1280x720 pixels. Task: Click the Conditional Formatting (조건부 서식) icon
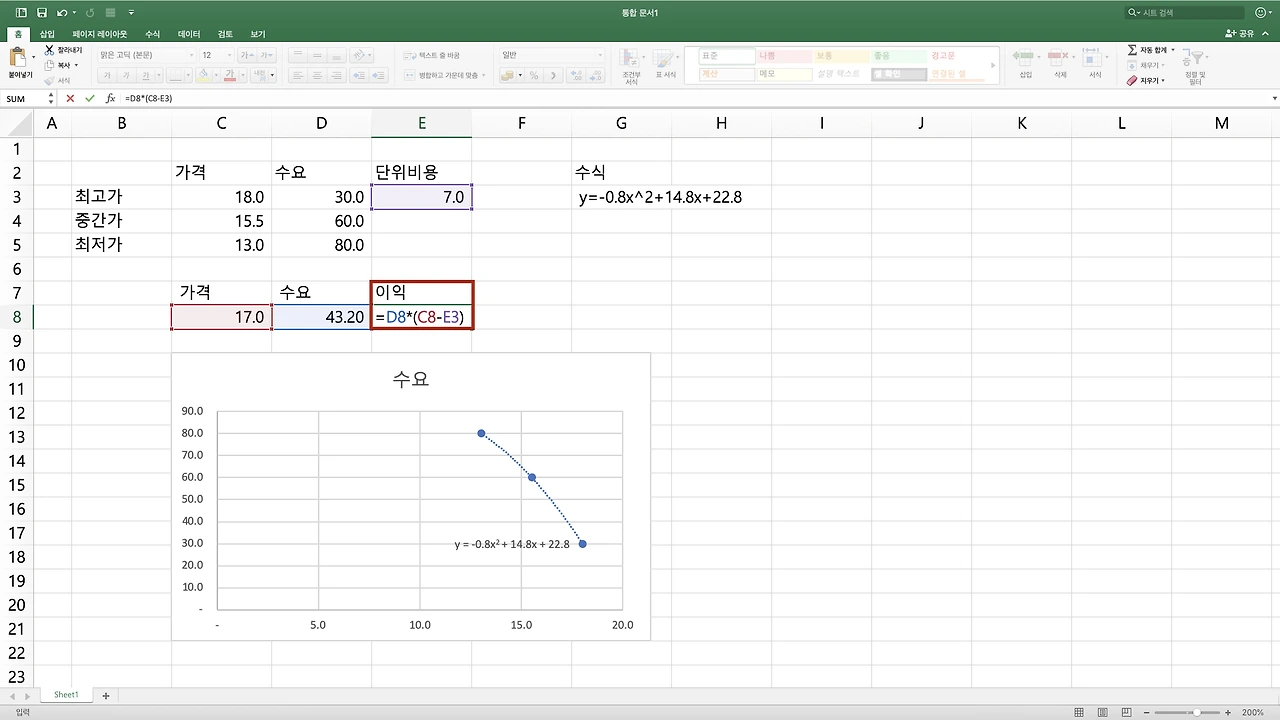coord(631,58)
